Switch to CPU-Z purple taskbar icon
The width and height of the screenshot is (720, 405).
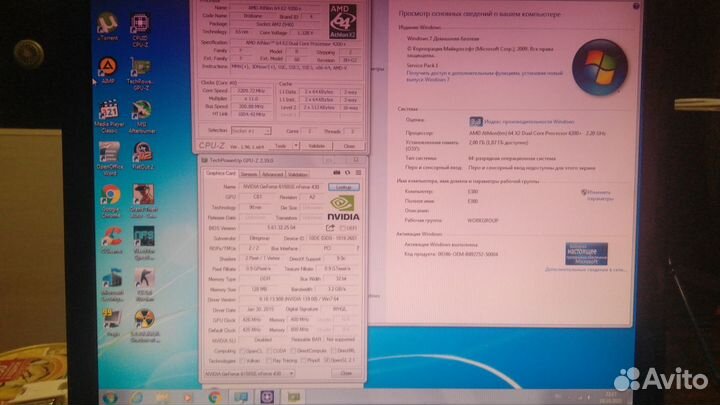267,397
